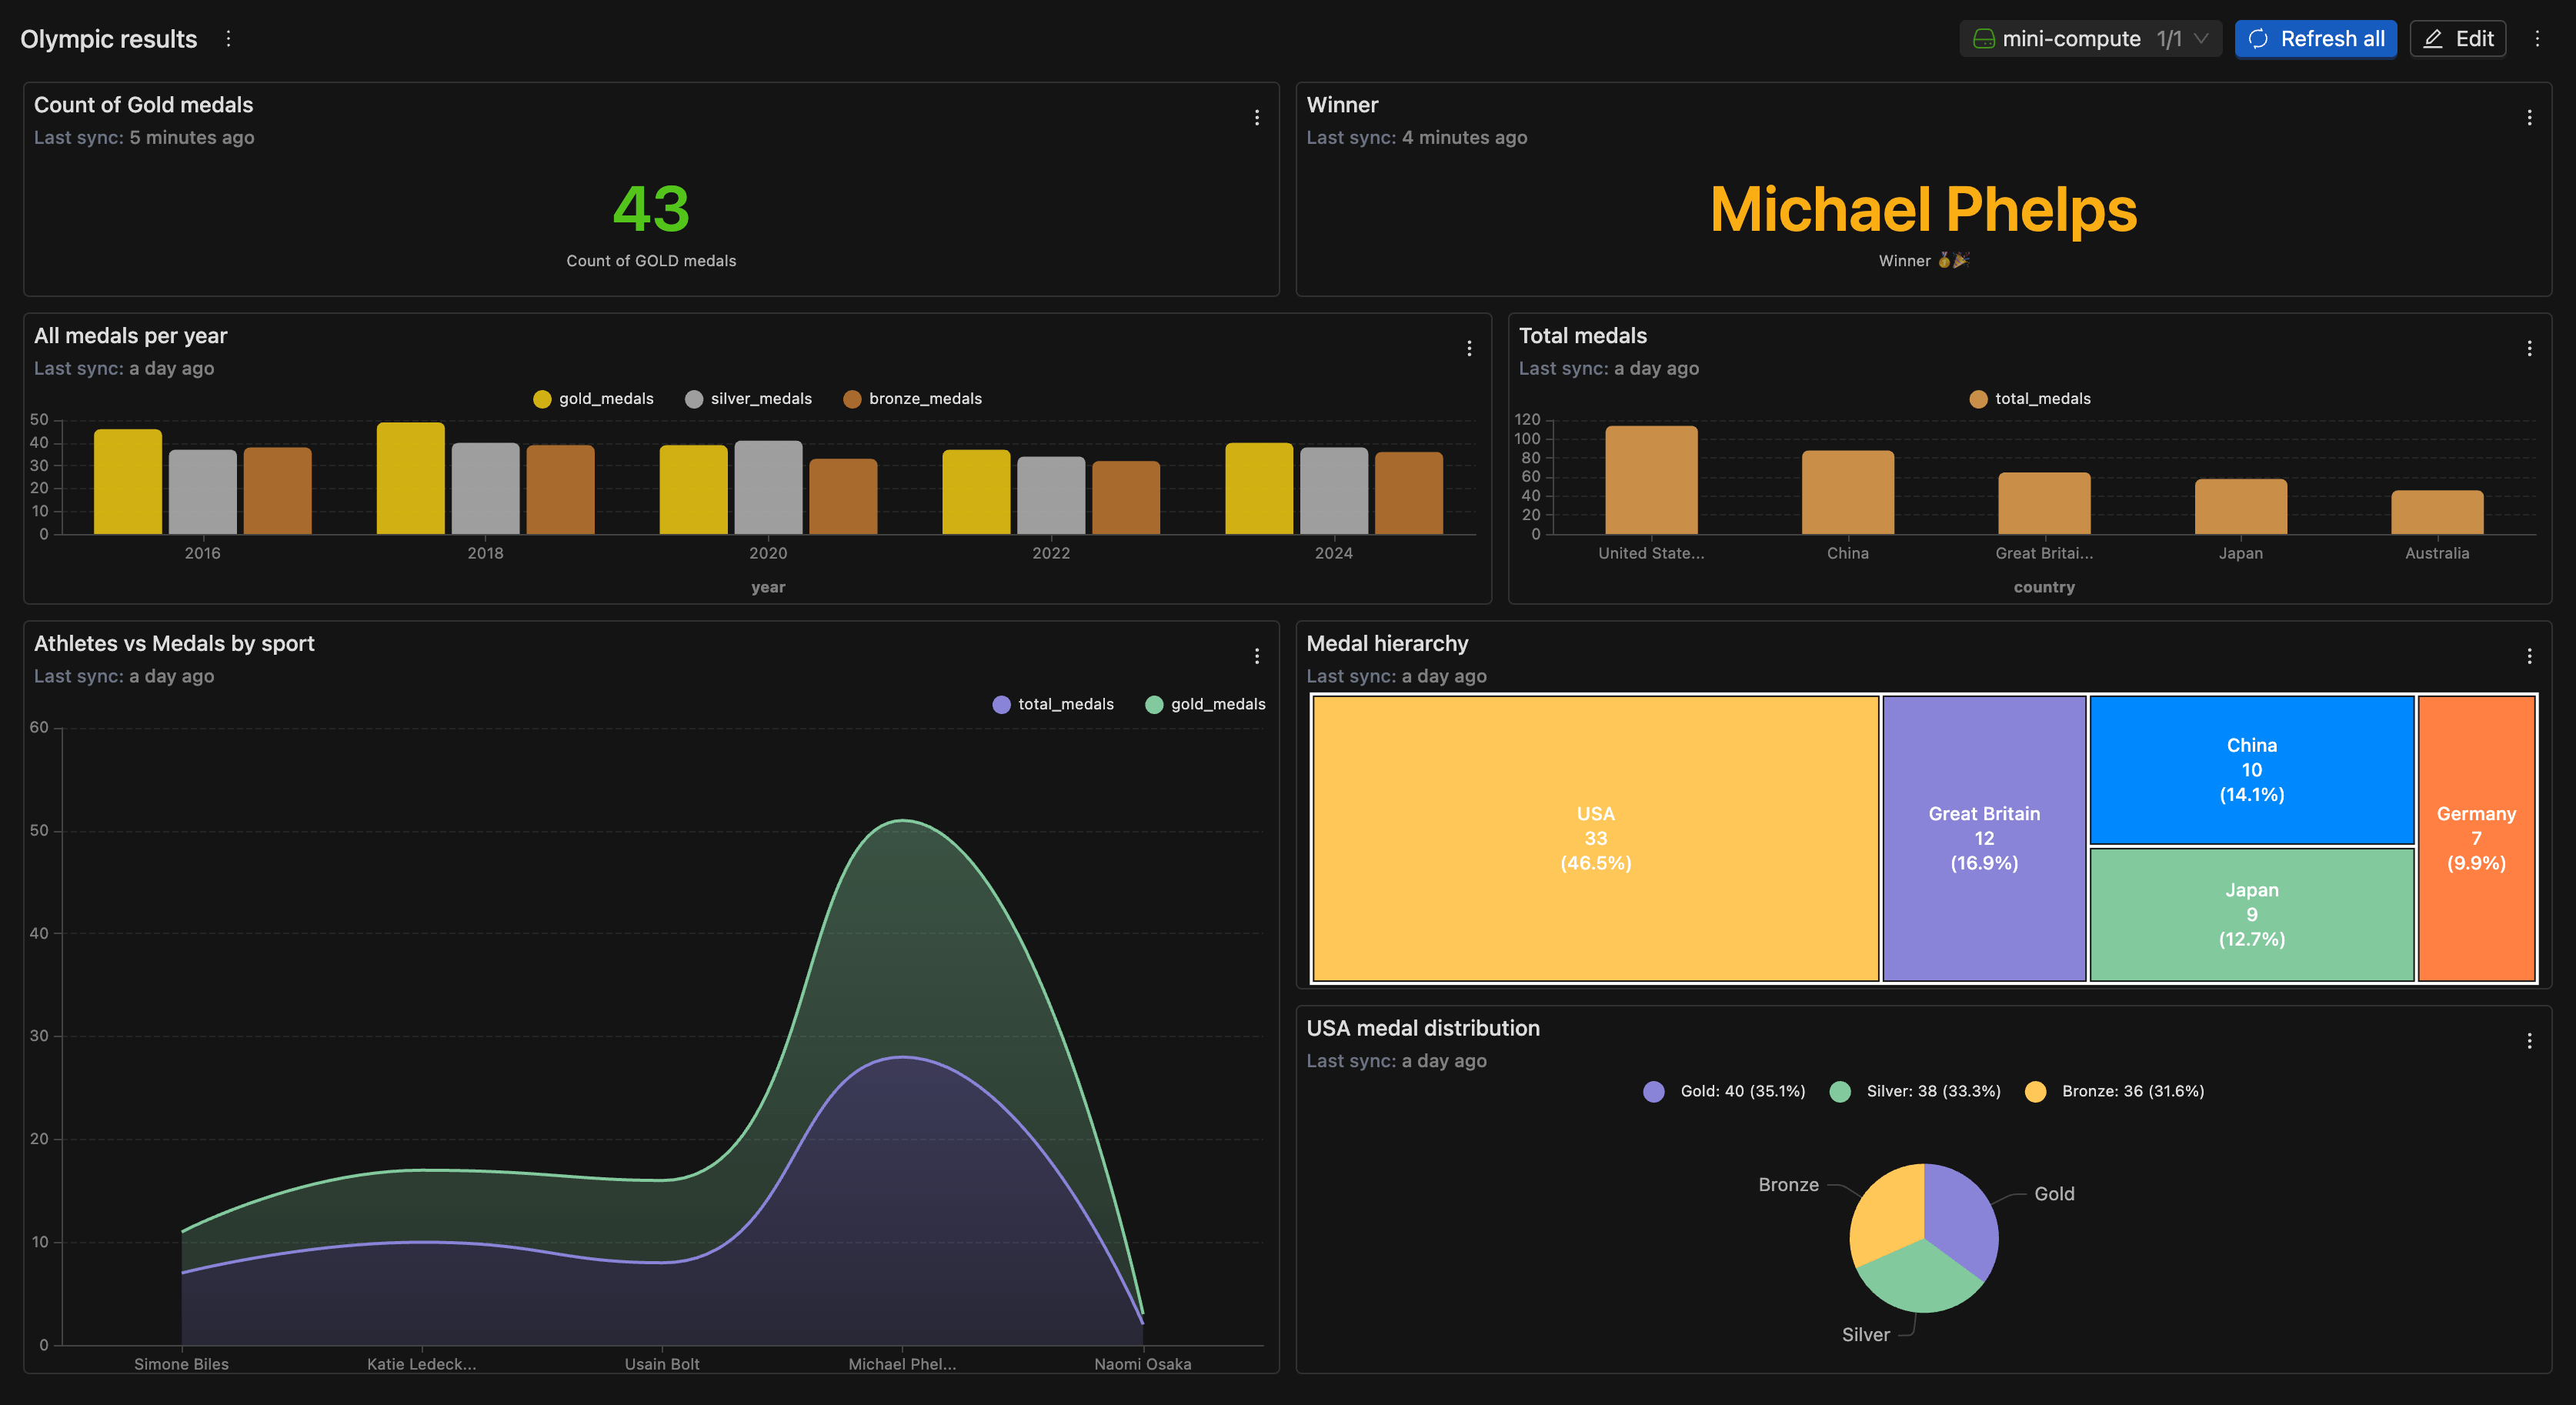Click the Edit button

pos(2458,39)
